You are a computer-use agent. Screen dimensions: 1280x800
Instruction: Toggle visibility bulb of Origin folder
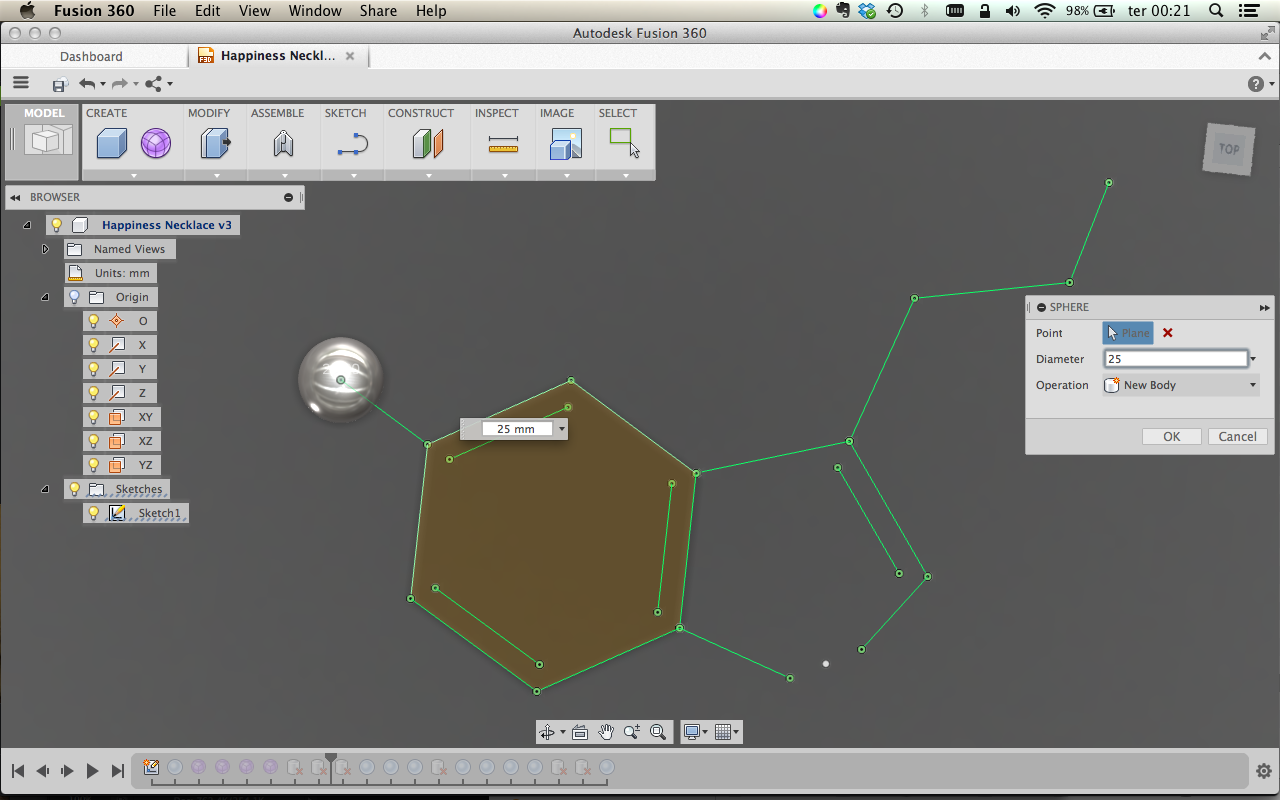[74, 297]
